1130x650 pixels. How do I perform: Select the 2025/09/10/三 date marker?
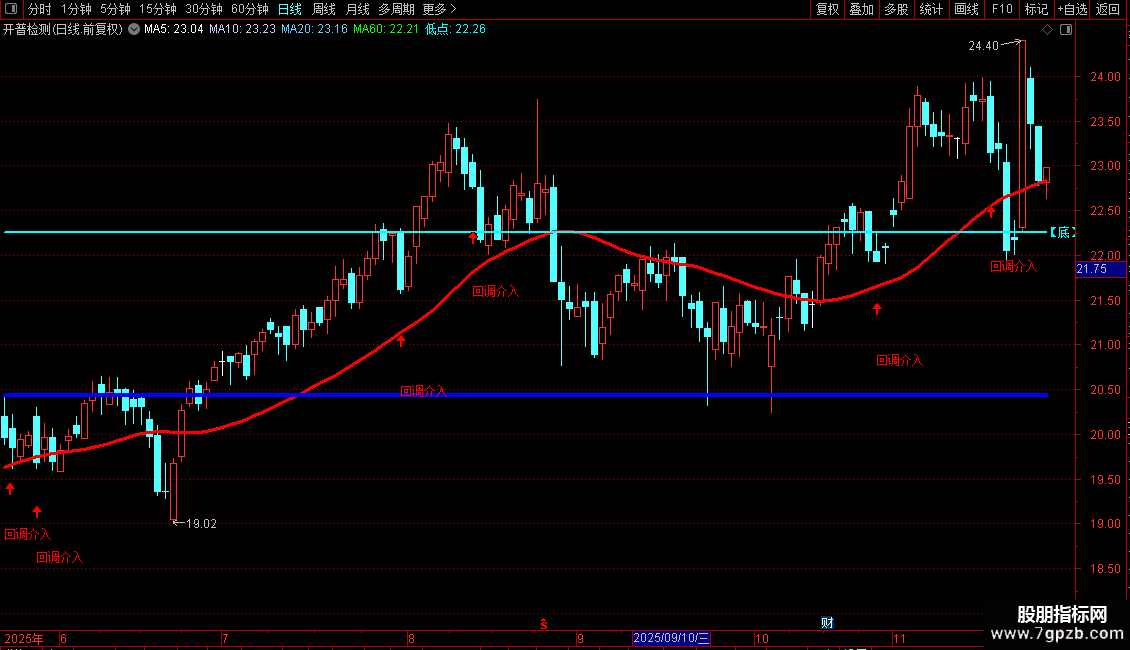671,638
